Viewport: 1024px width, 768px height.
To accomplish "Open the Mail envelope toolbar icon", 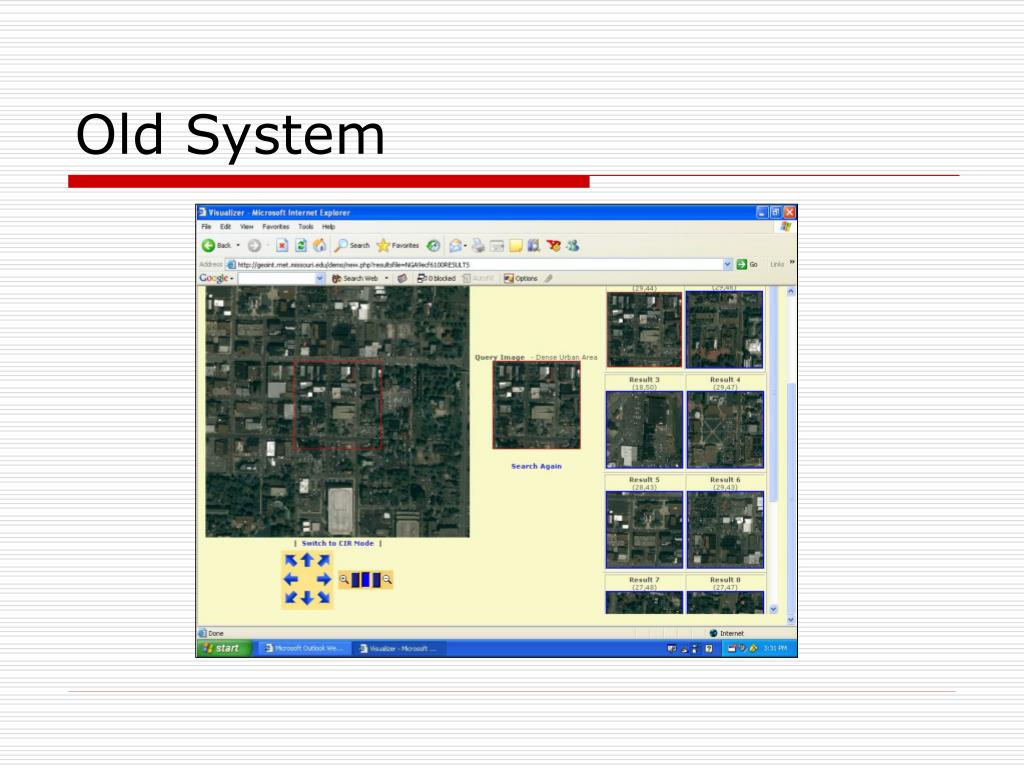I will point(456,246).
